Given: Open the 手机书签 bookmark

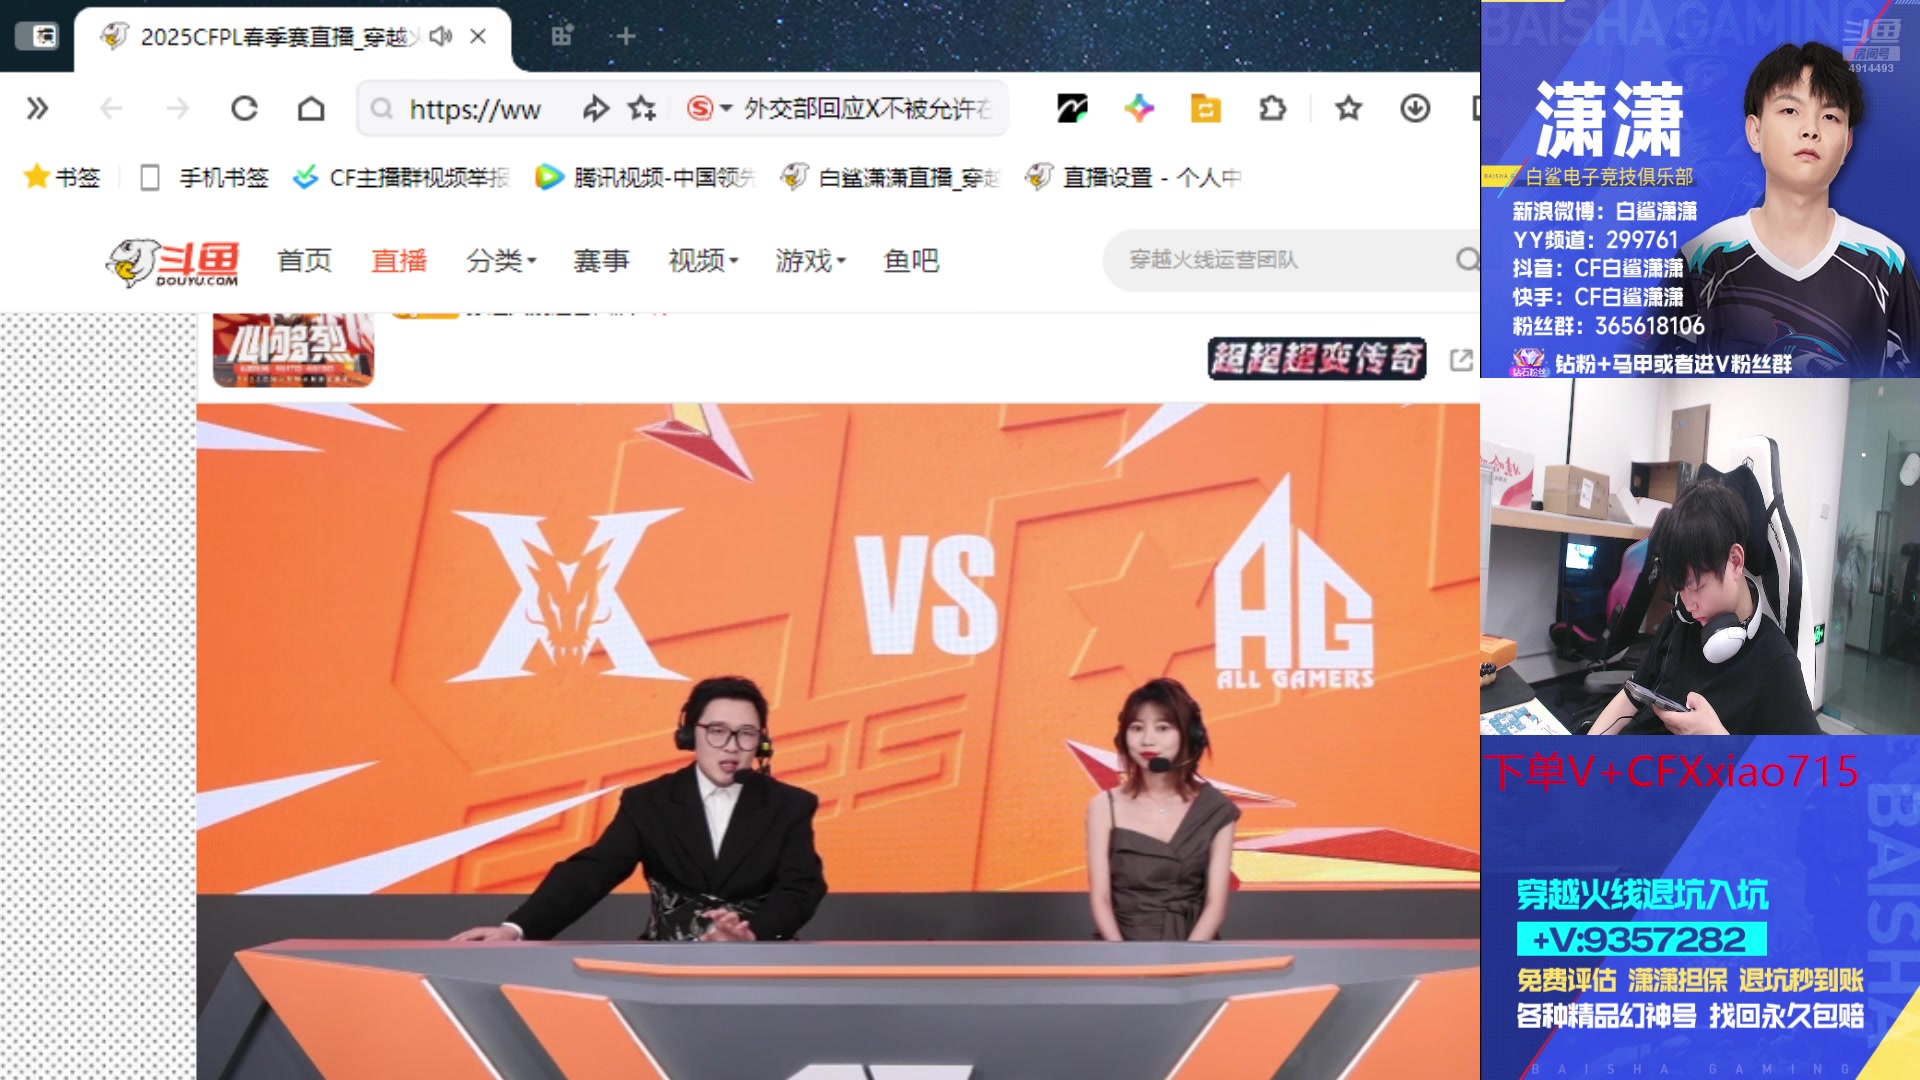Looking at the screenshot, I should pos(205,177).
